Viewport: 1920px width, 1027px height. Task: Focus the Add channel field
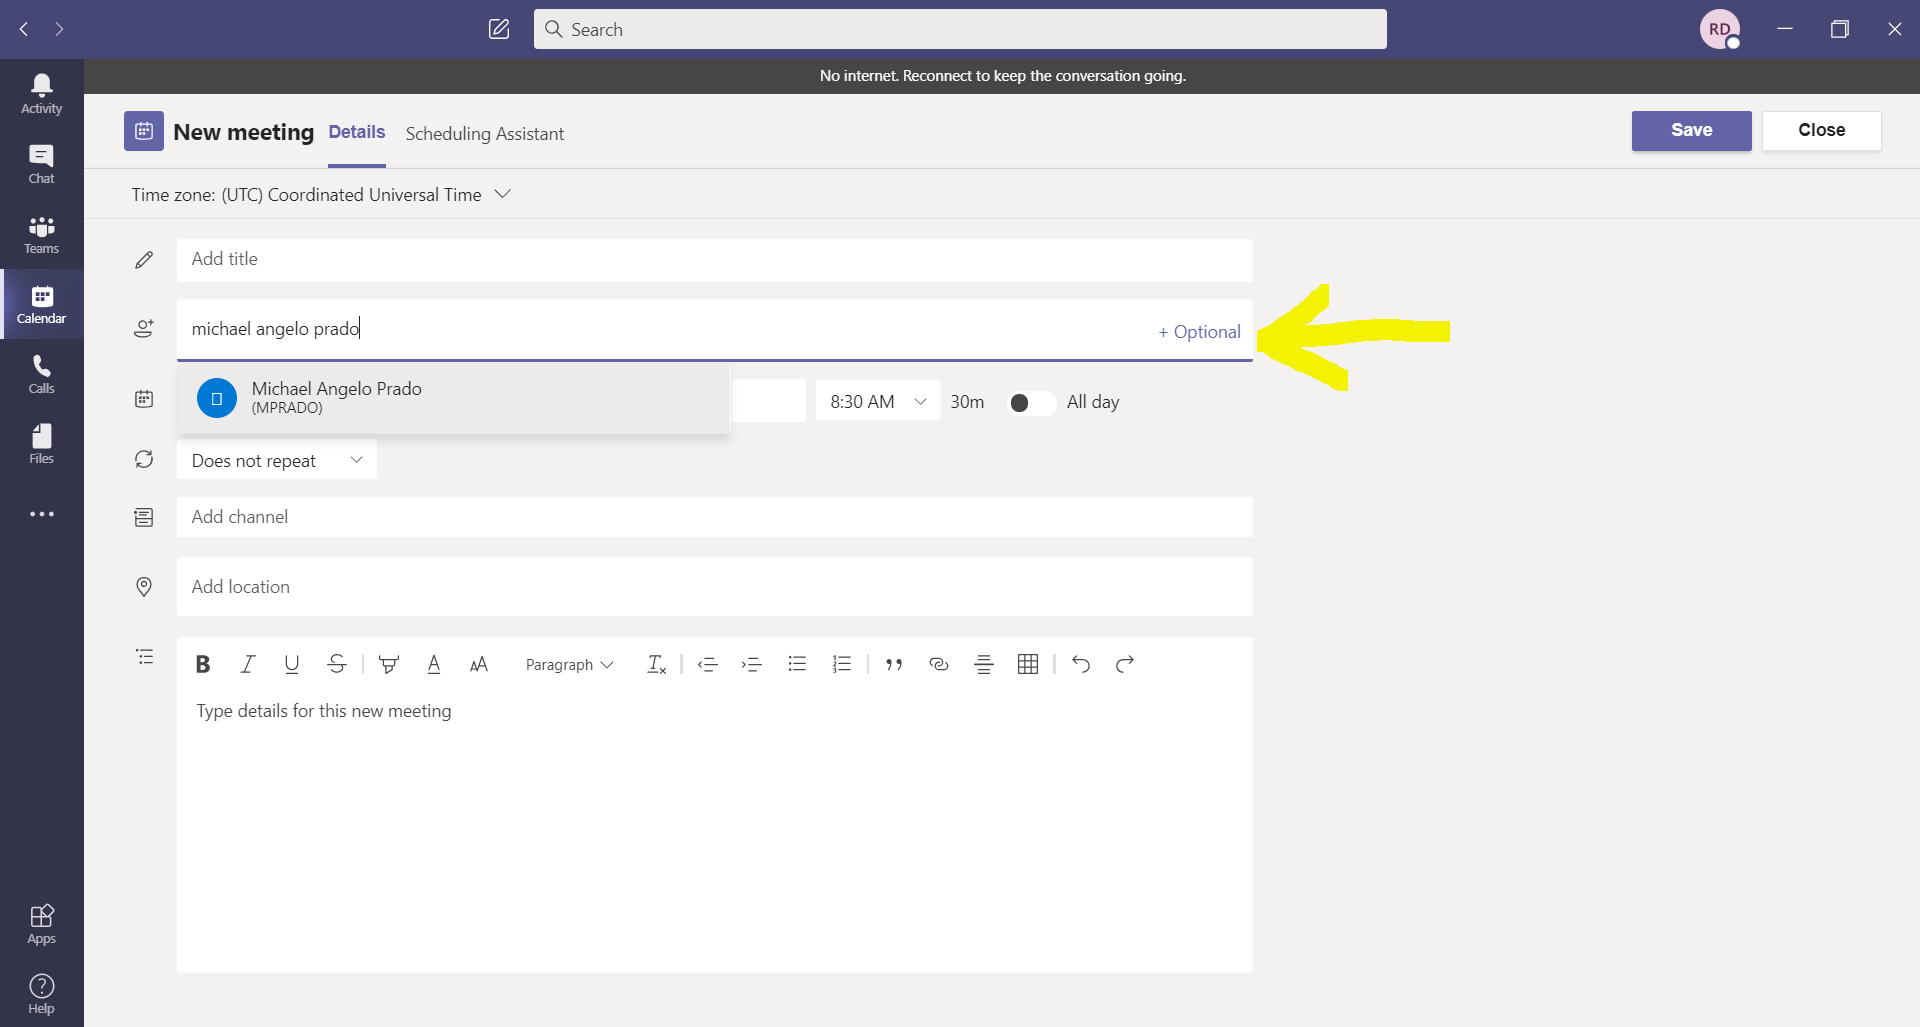tap(714, 517)
